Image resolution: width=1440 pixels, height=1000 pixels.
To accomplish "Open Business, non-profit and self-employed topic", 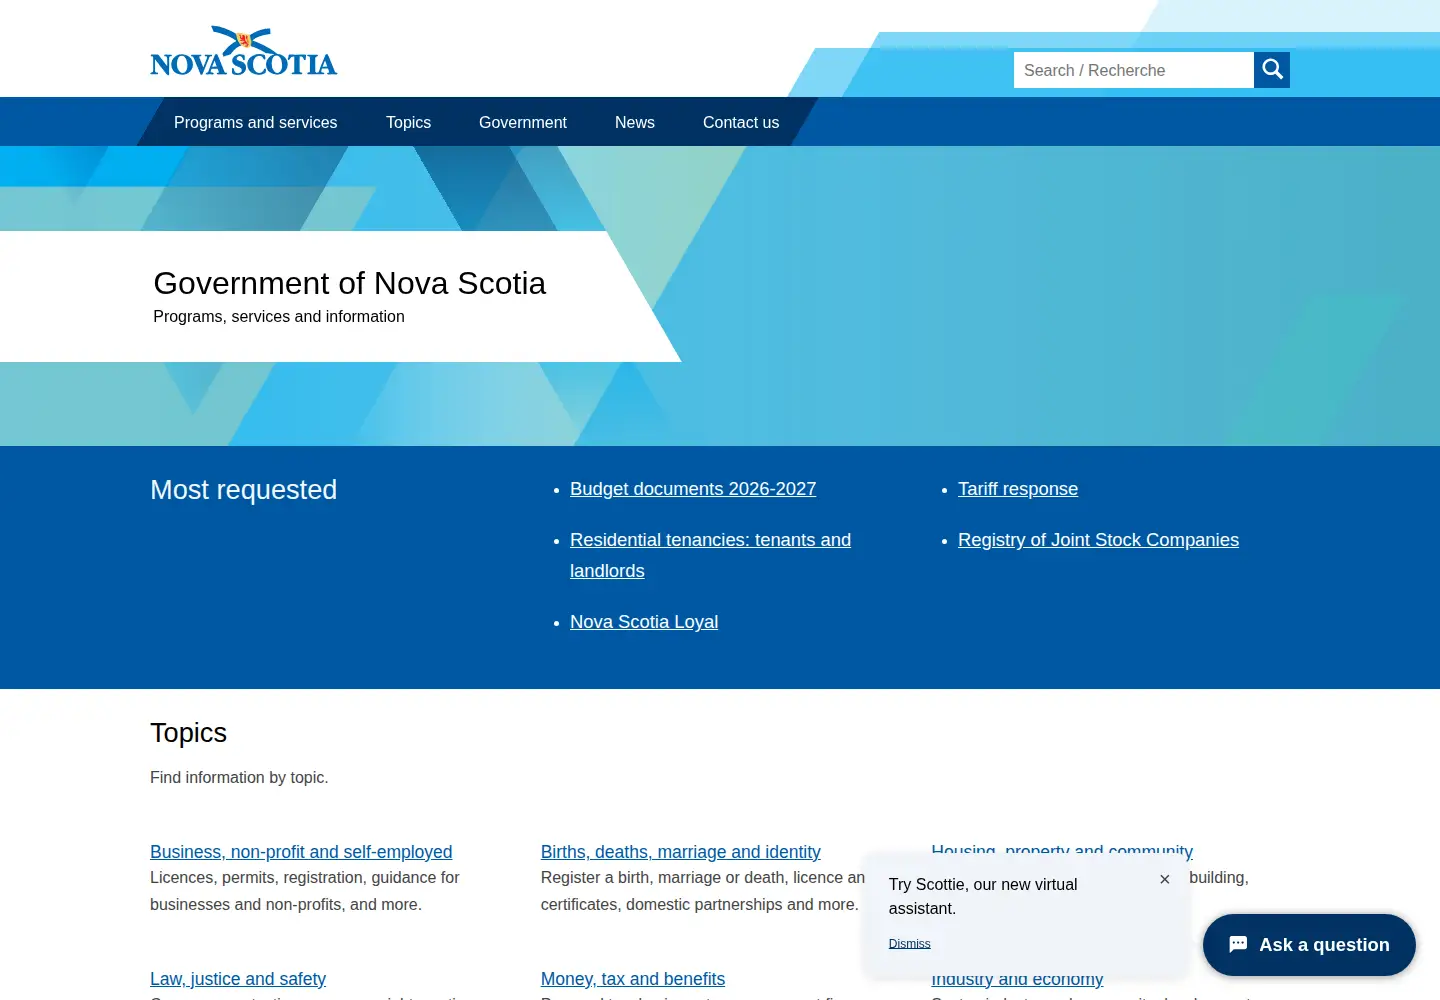I will (x=301, y=852).
